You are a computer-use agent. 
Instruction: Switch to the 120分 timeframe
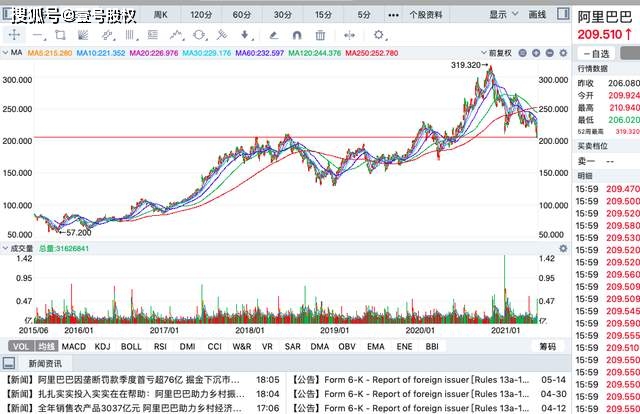coord(201,15)
